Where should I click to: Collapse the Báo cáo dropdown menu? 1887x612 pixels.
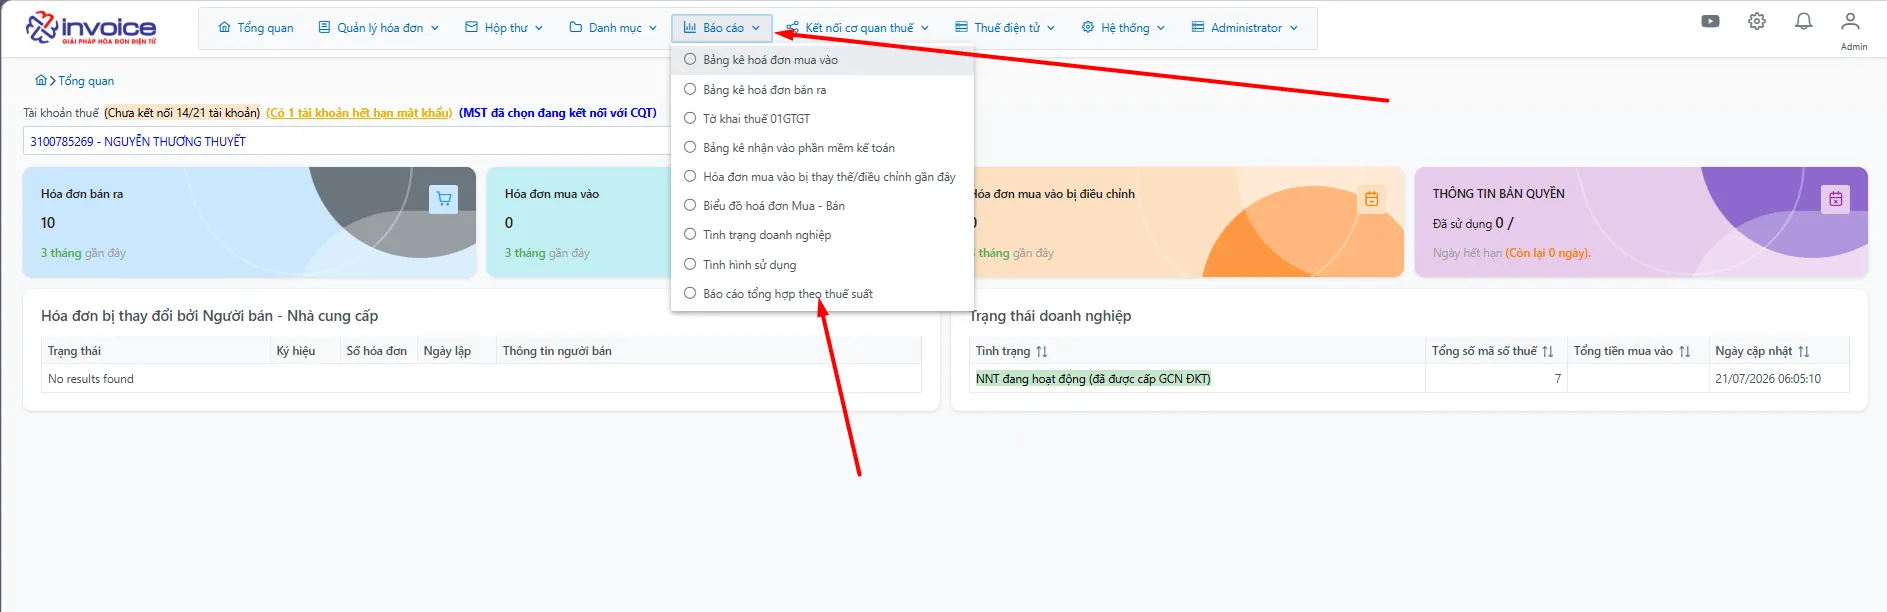click(722, 28)
